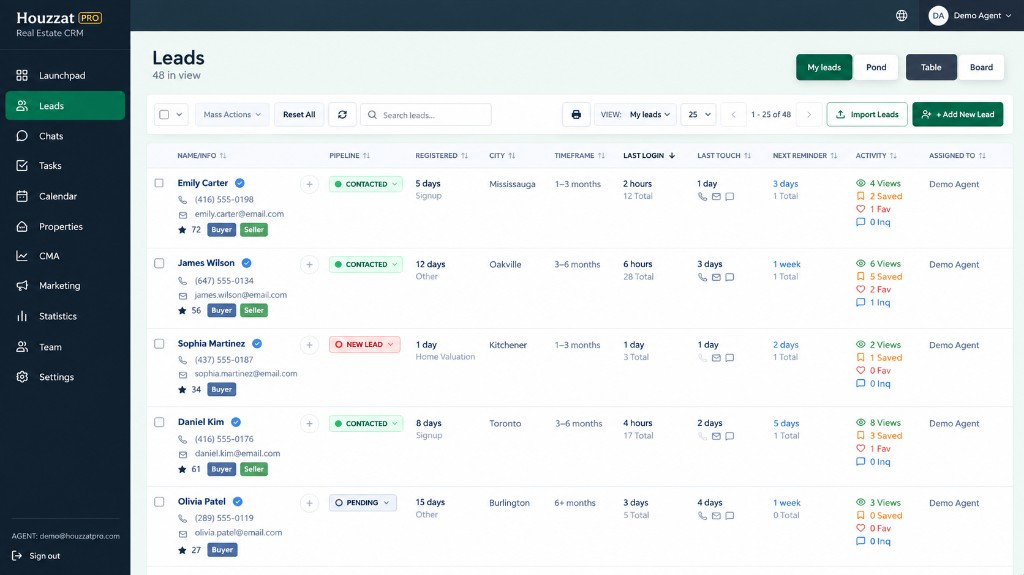Select the Sophia Martinez row checkbox
Screen dimensions: 1024x575
tap(159, 344)
